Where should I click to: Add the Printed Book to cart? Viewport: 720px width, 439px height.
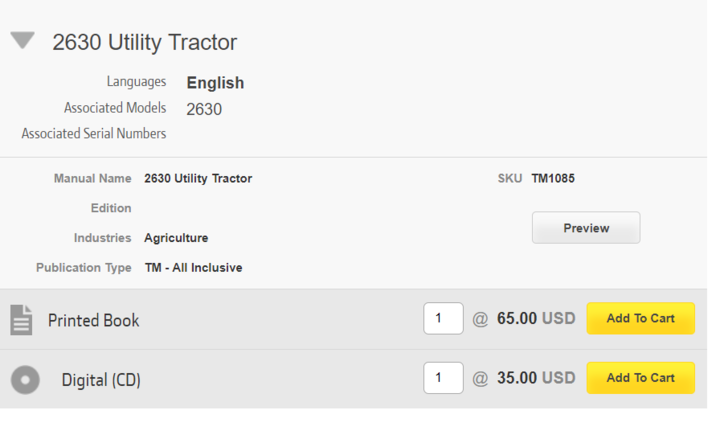click(x=641, y=318)
